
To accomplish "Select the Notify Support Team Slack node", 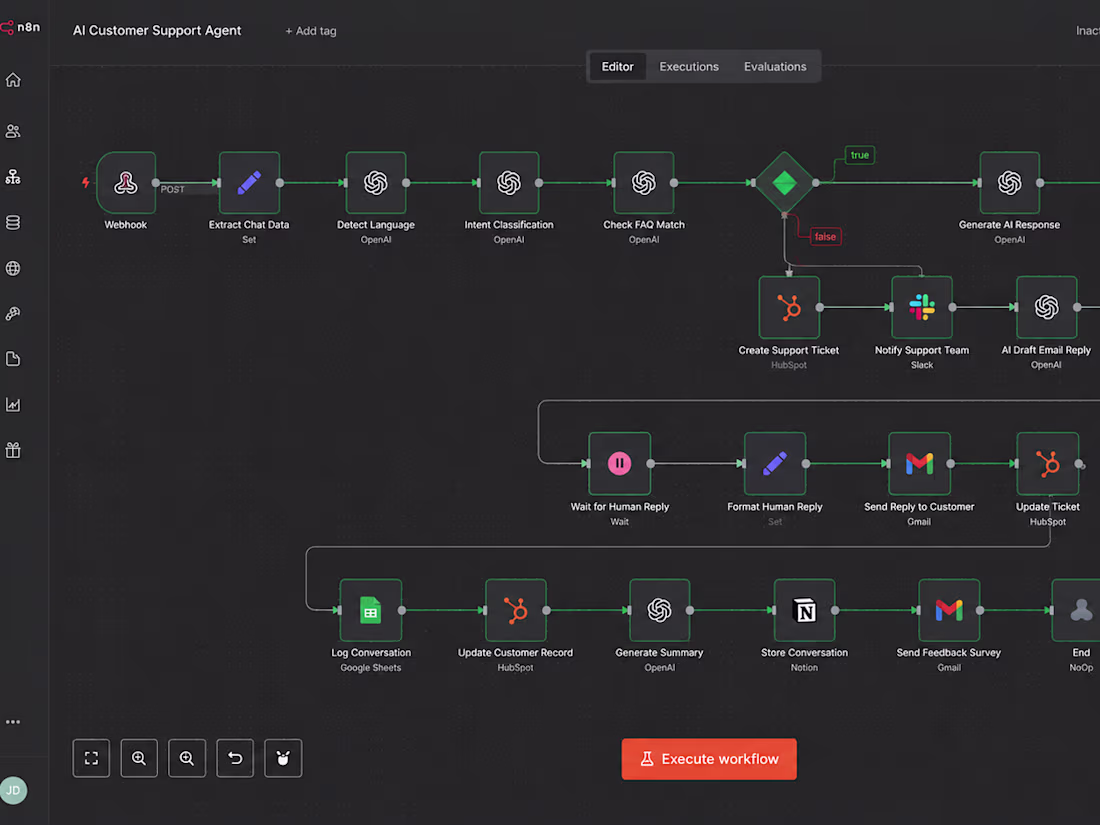I will coord(922,307).
